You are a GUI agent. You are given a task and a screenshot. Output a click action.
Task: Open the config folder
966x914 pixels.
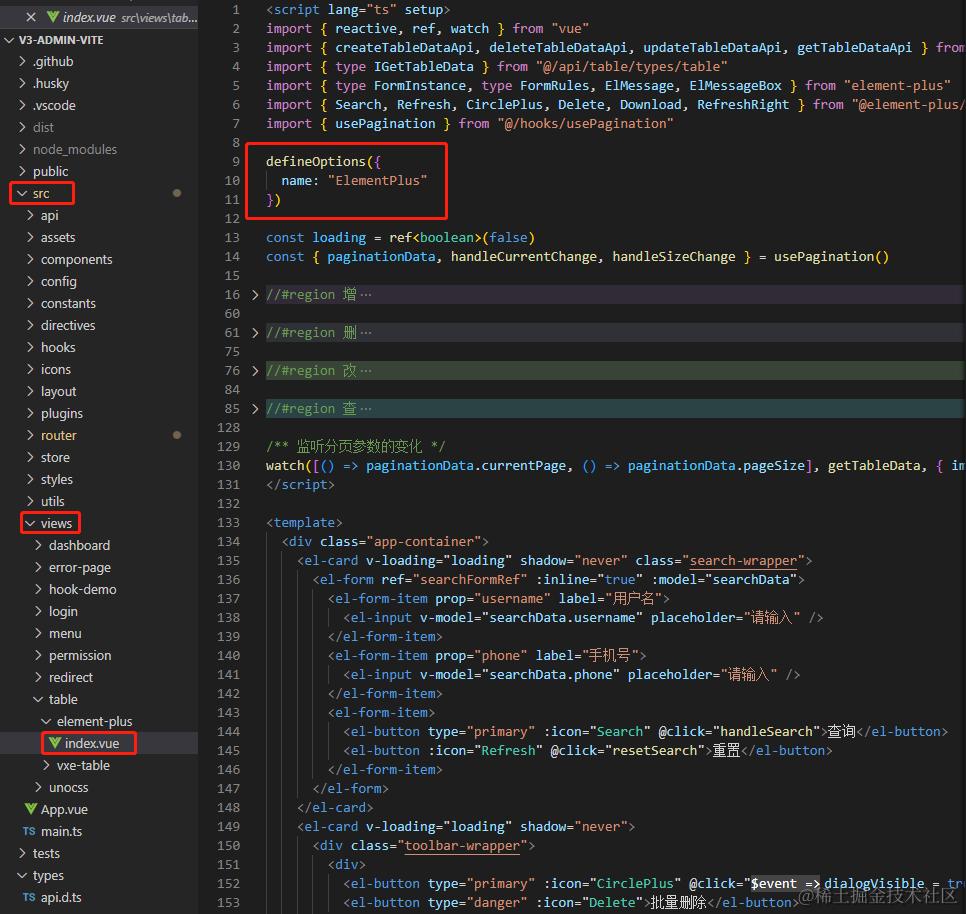pos(59,281)
